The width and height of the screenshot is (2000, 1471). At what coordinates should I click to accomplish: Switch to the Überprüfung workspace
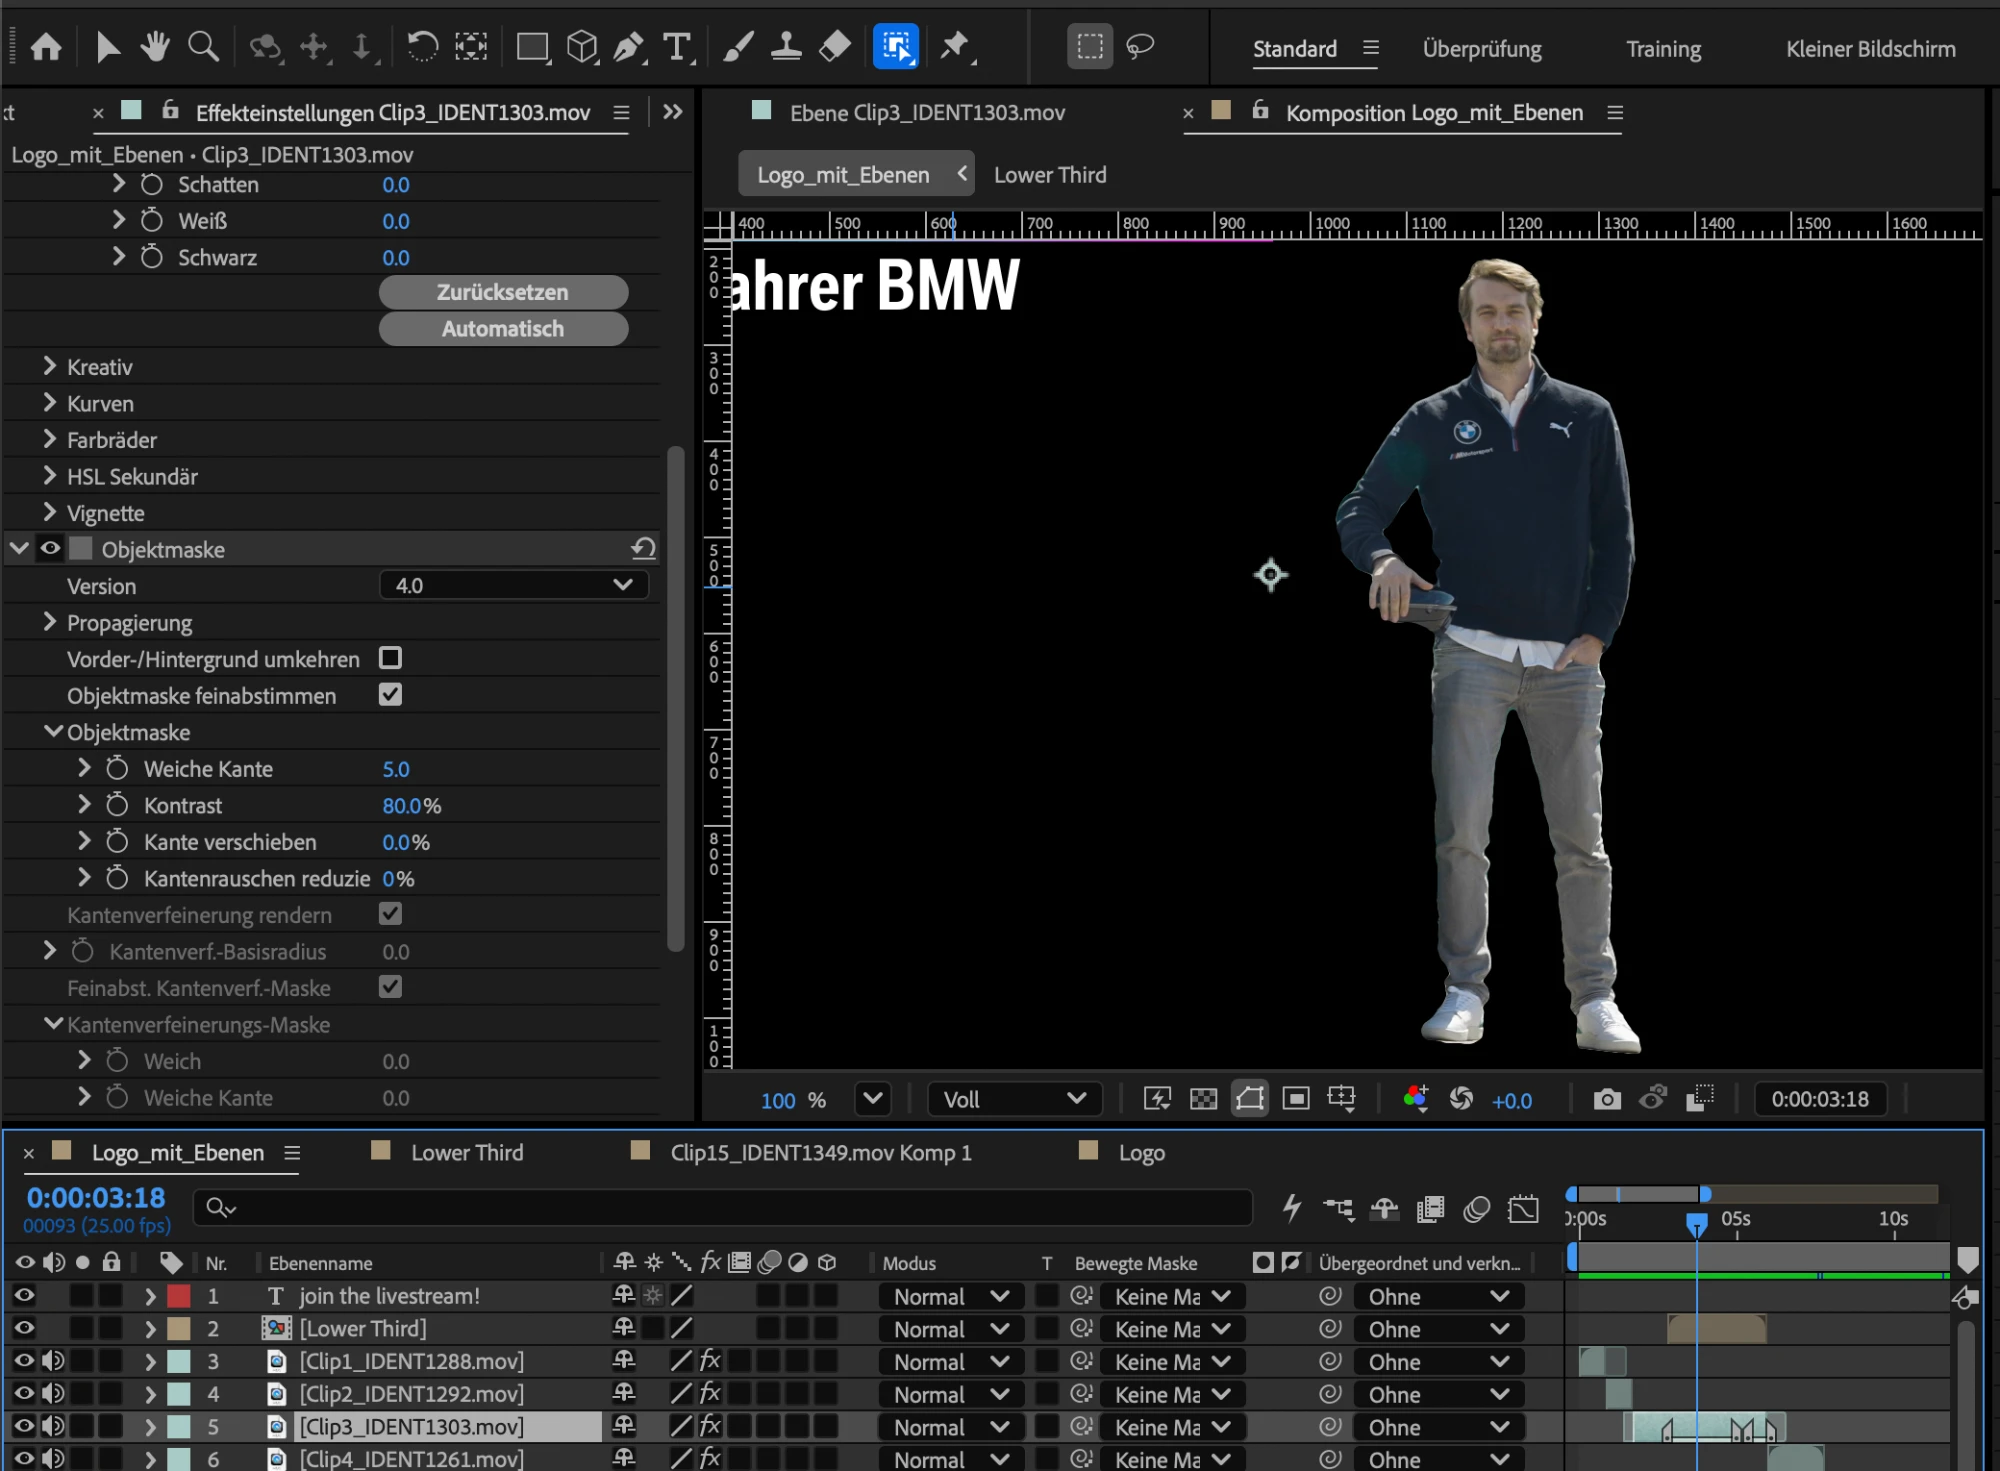[1482, 49]
